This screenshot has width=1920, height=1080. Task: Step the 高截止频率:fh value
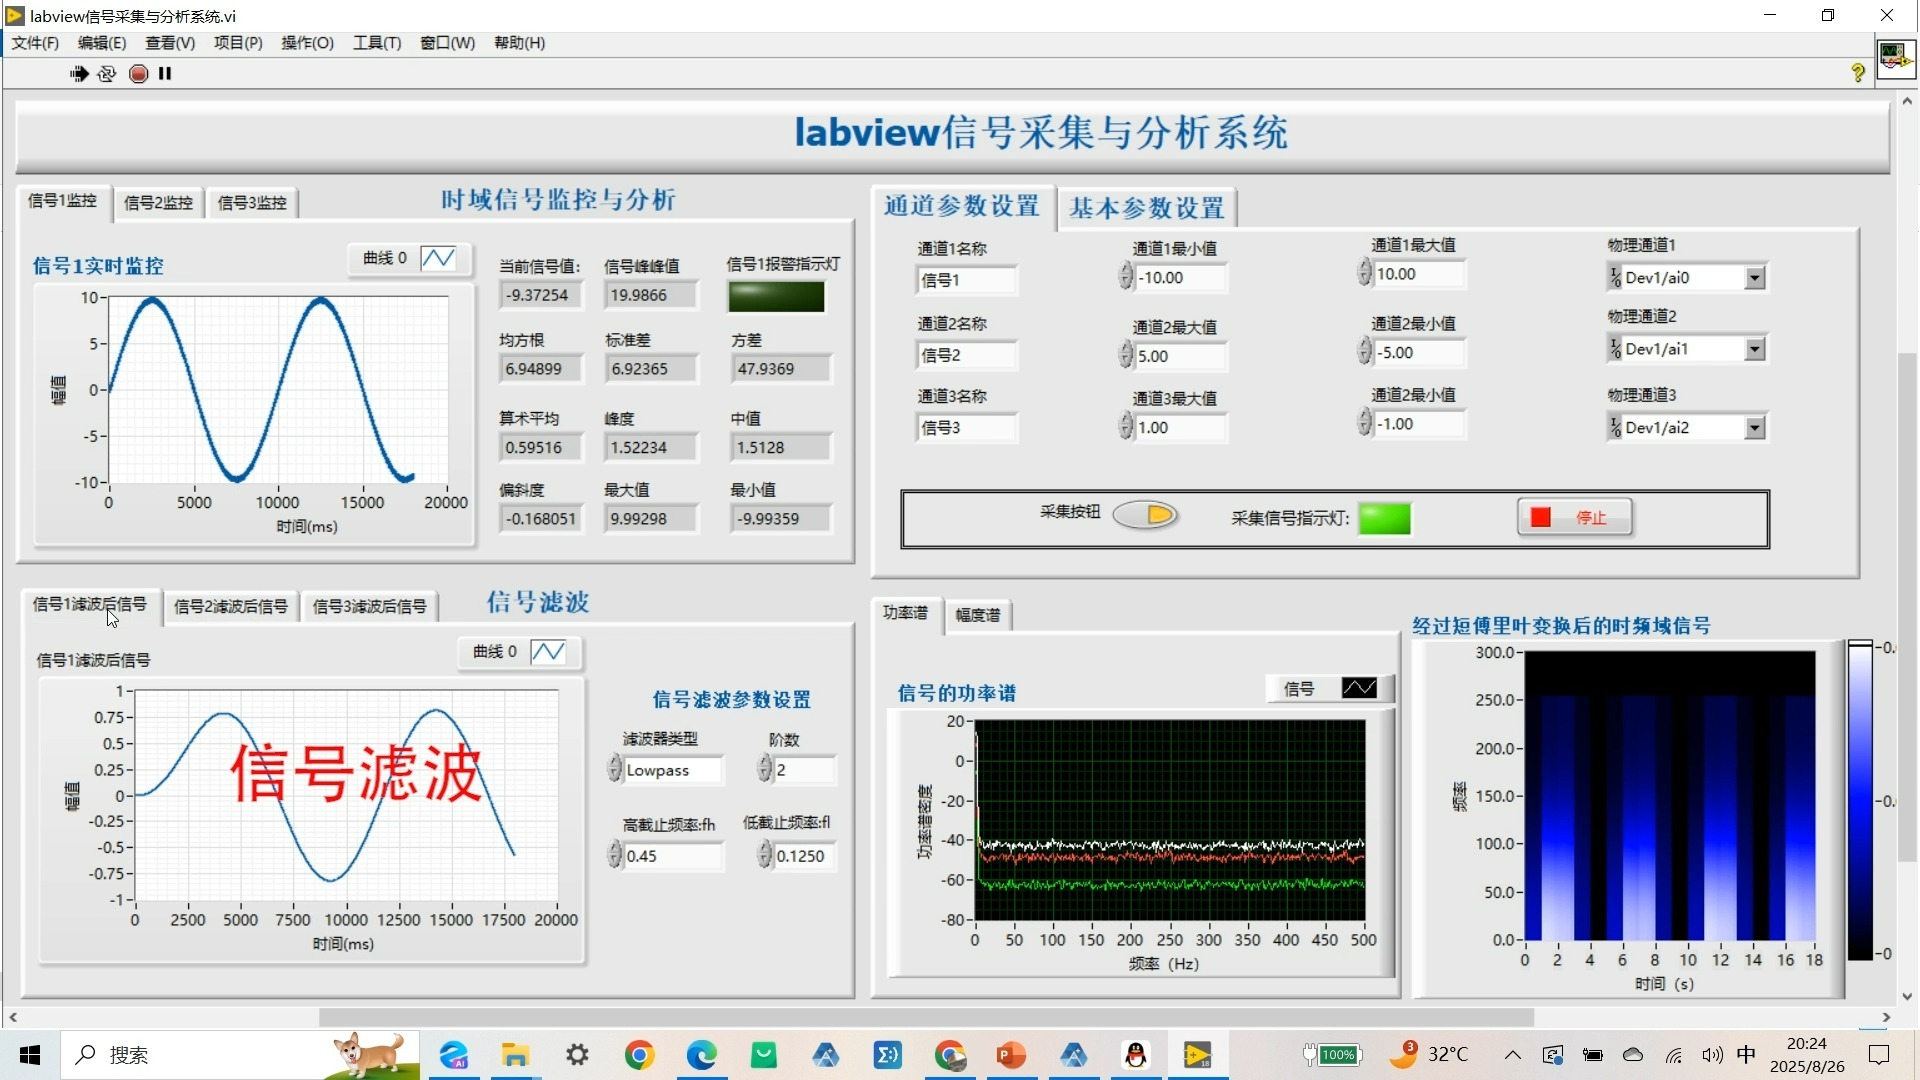point(614,855)
